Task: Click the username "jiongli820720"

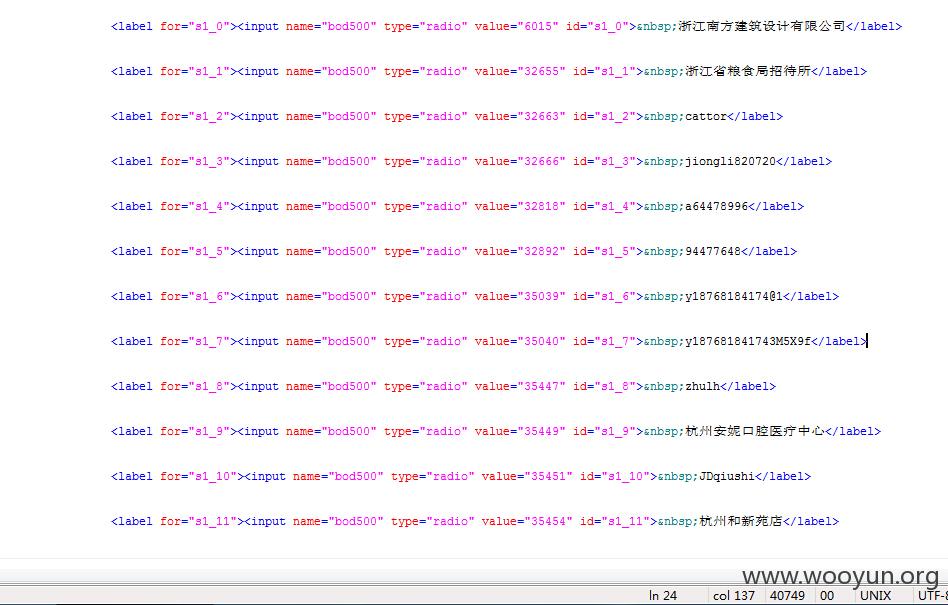Action: pyautogui.click(x=730, y=161)
